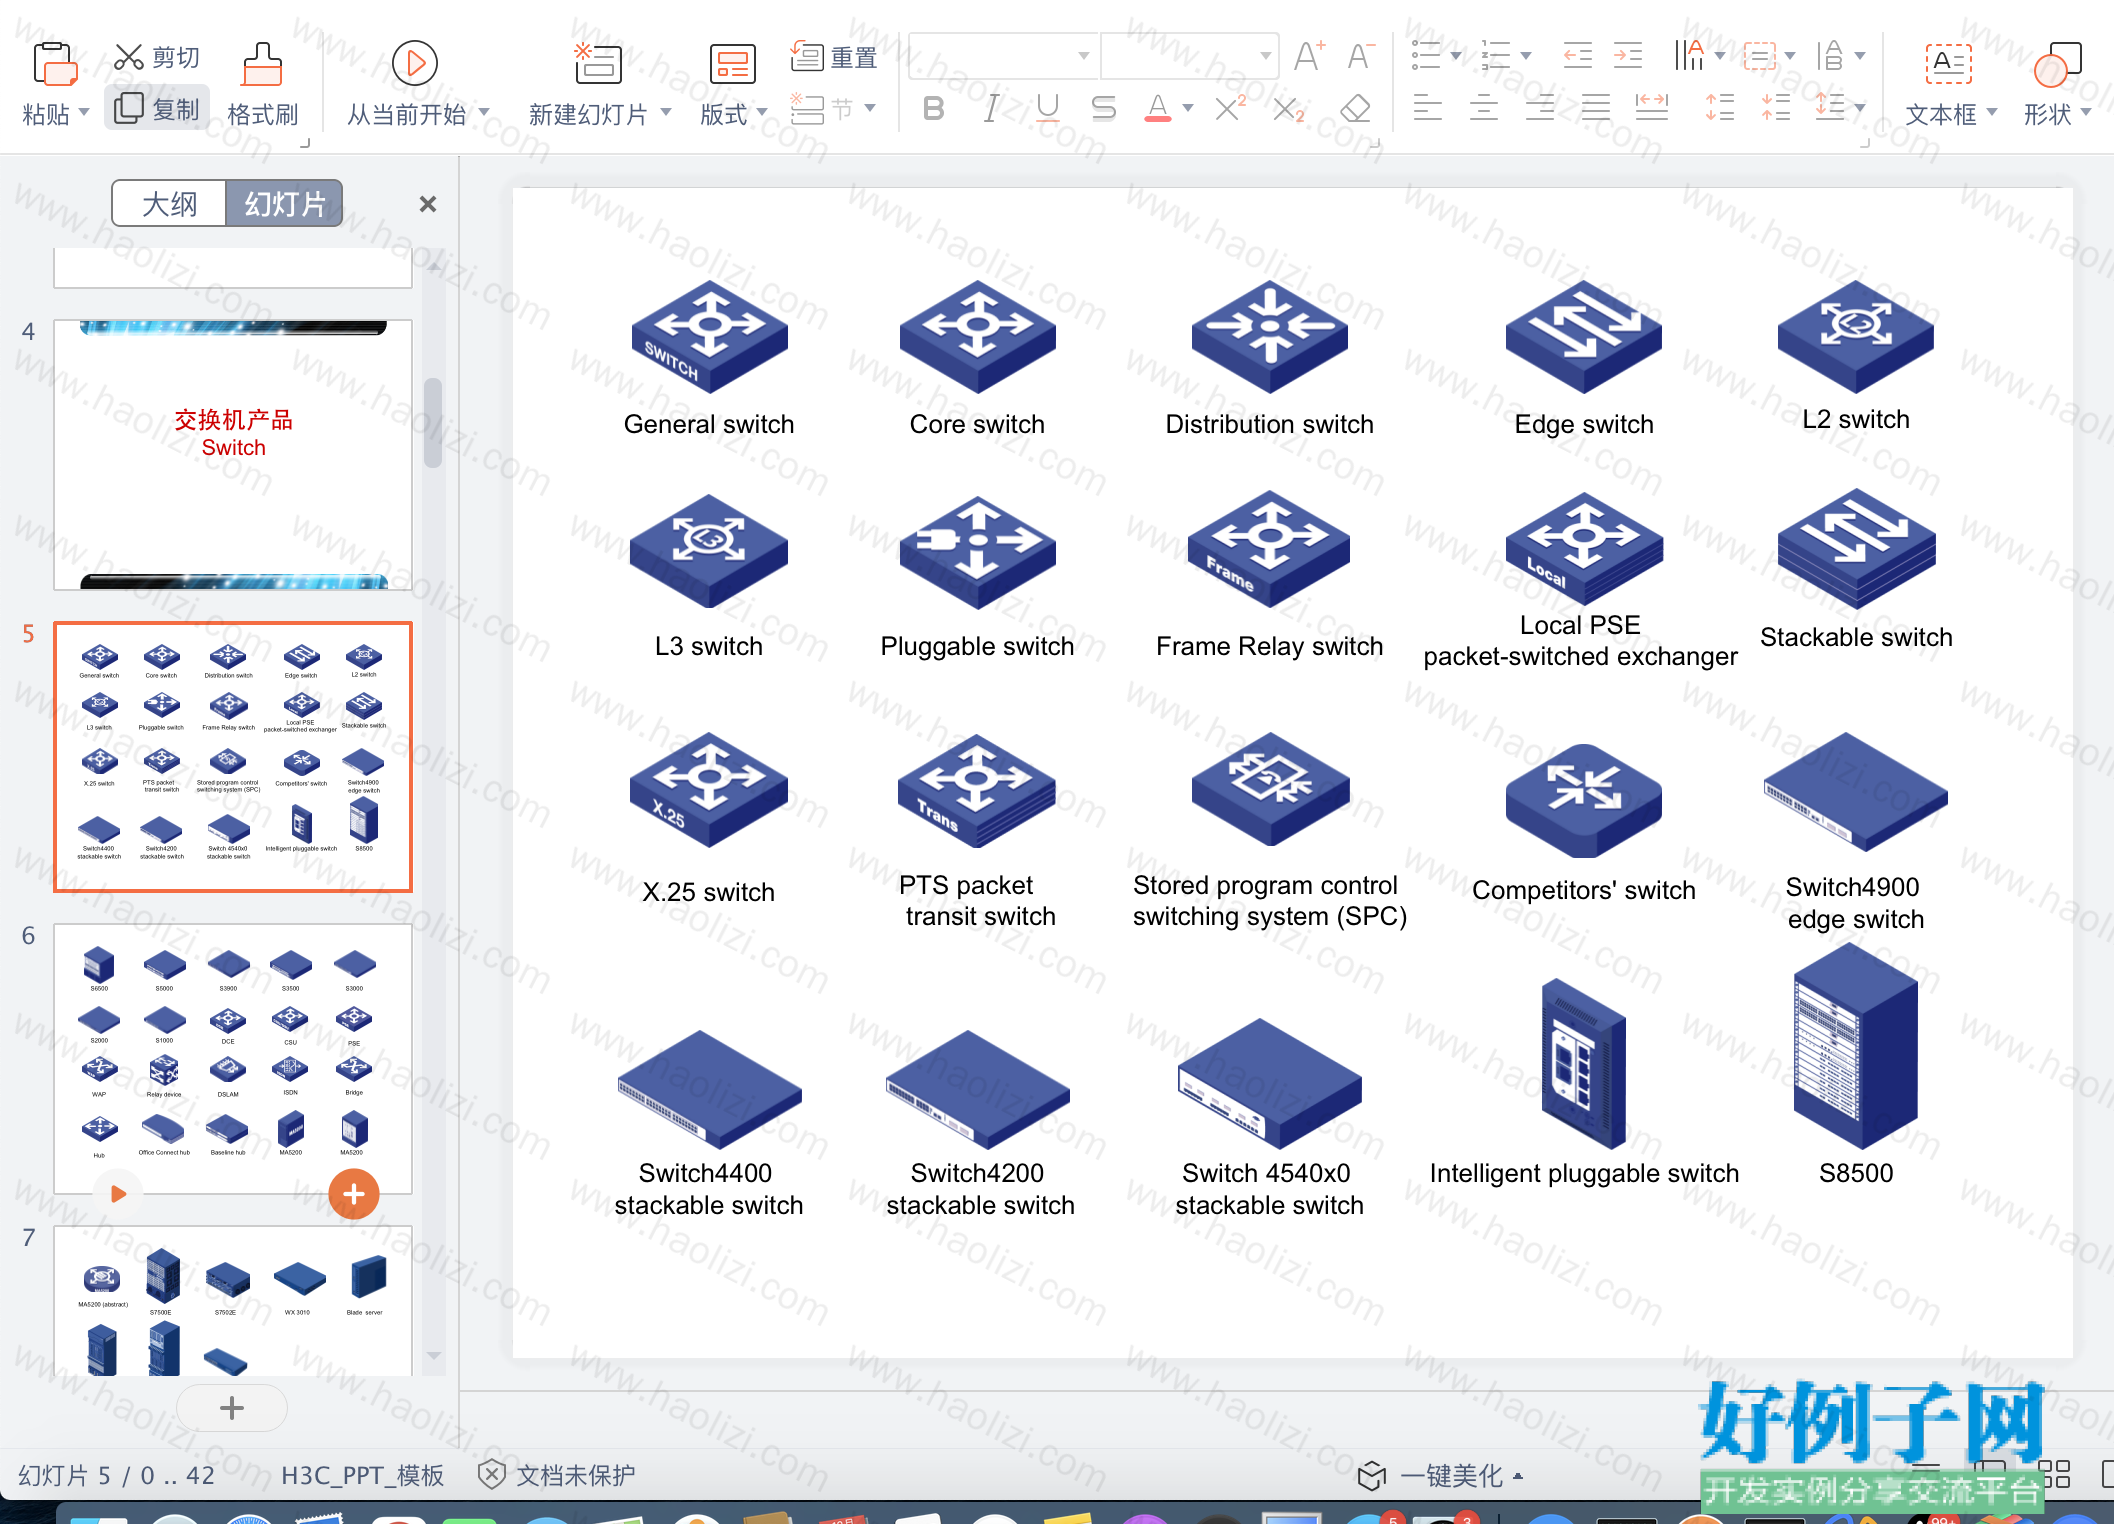
Task: Select the Stackable switch icon
Action: pyautogui.click(x=1856, y=548)
